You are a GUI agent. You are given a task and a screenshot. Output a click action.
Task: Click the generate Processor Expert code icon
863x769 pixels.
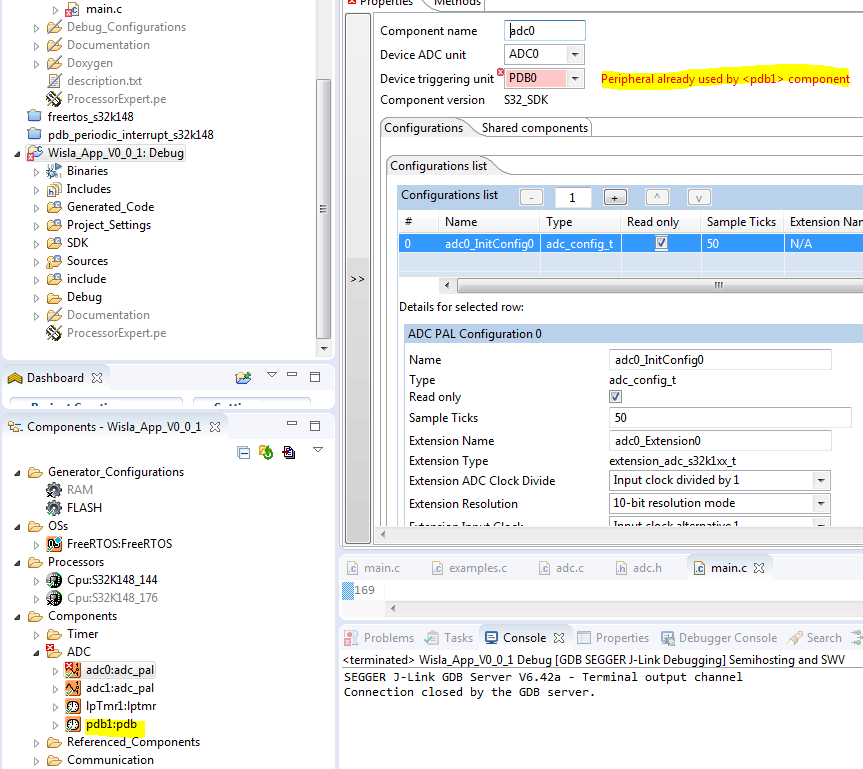click(x=266, y=452)
